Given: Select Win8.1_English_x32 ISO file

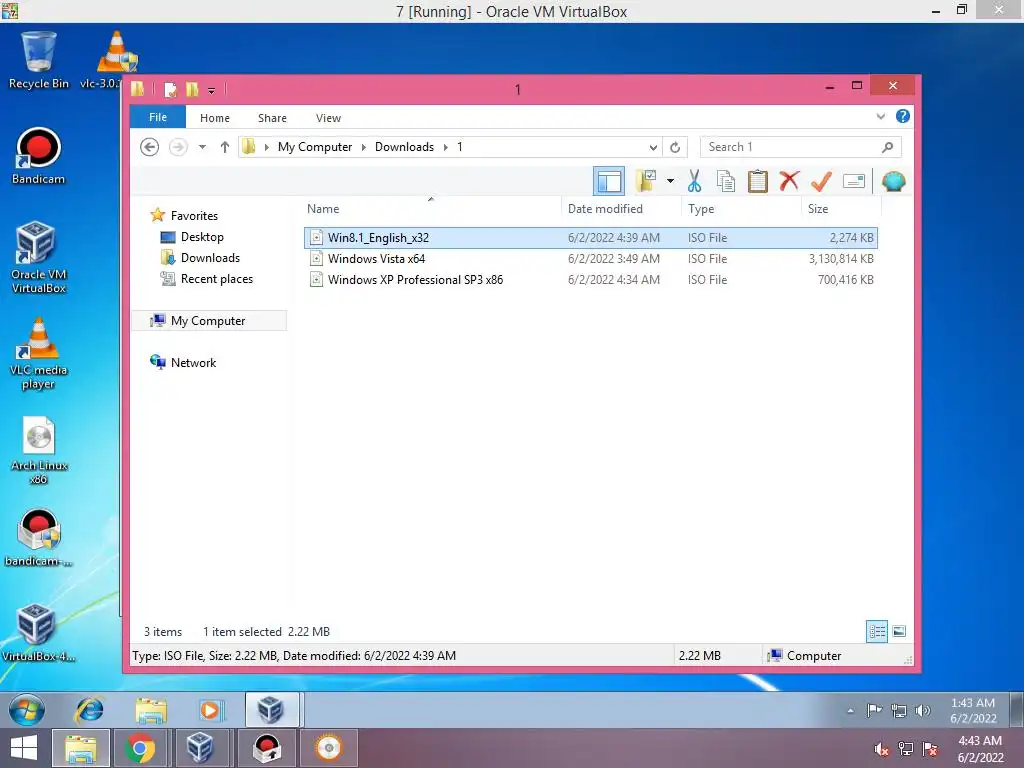Looking at the screenshot, I should pyautogui.click(x=590, y=238).
